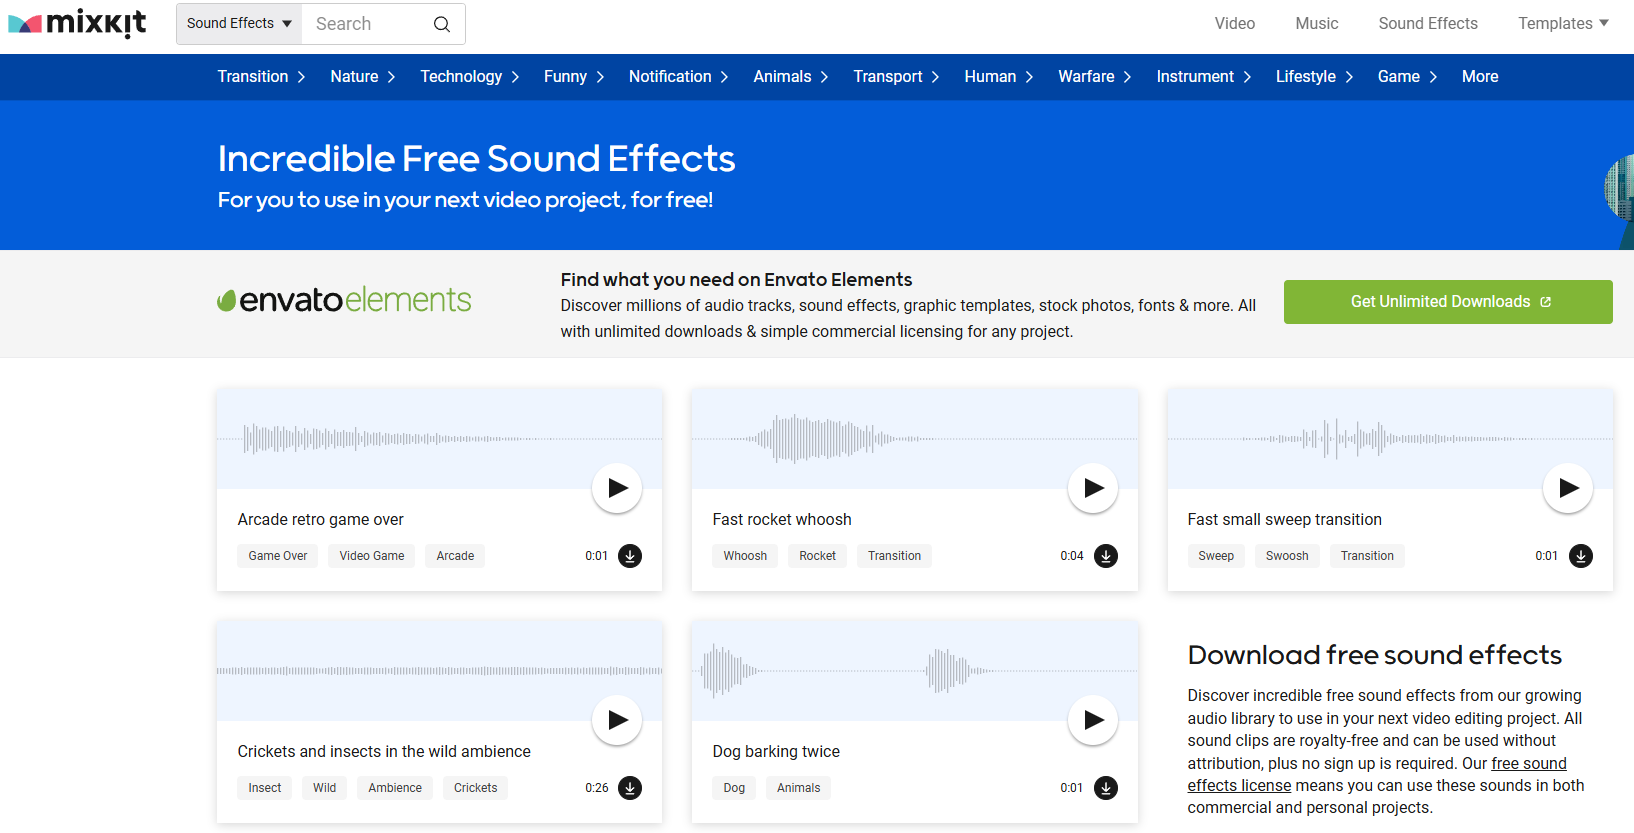Click Get Unlimited Downloads button
The image size is (1634, 833).
pyautogui.click(x=1448, y=302)
